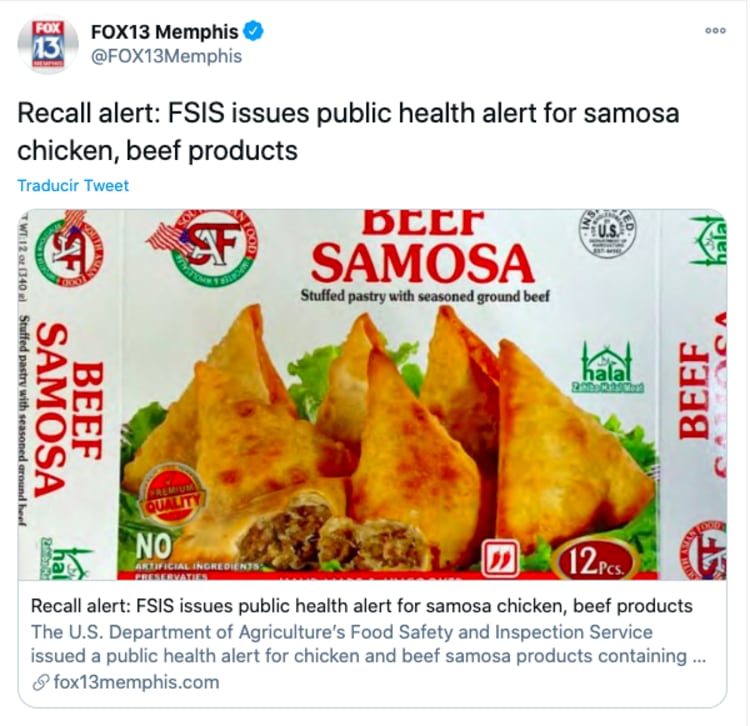Click the link card headline about the recall alert

[x=362, y=606]
